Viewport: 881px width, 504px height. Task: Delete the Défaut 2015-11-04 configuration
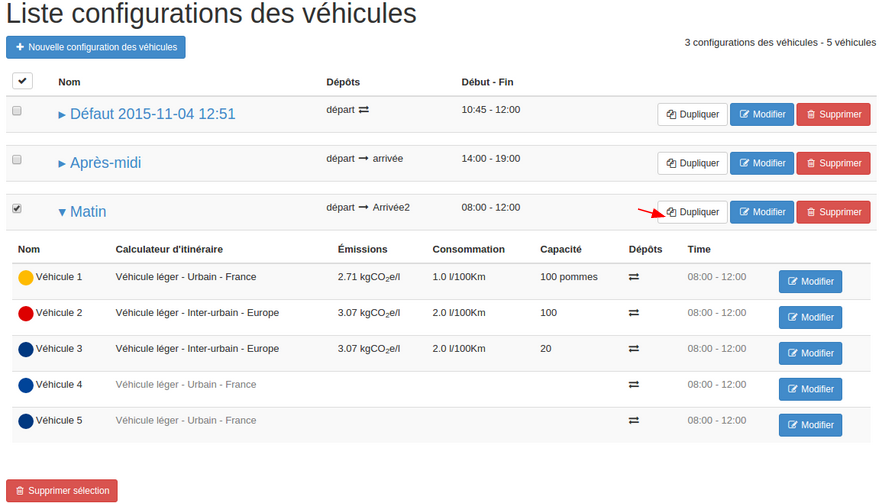pos(833,114)
